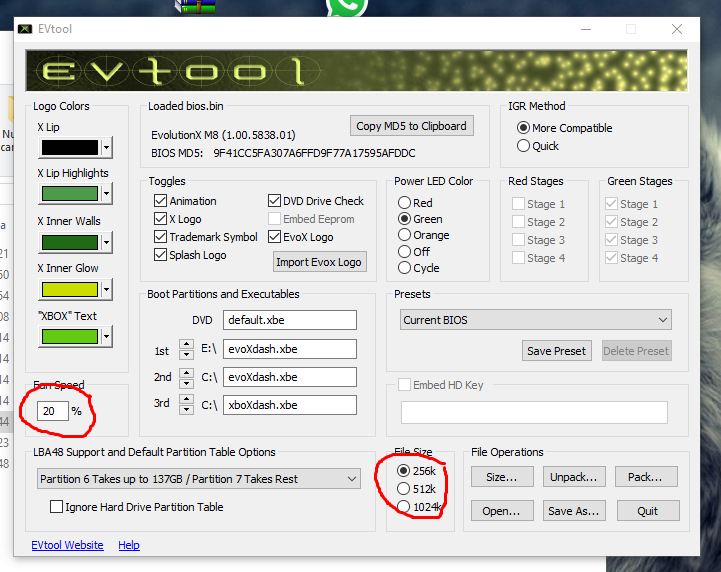
Task: Click the Size... file operation button
Action: (502, 477)
